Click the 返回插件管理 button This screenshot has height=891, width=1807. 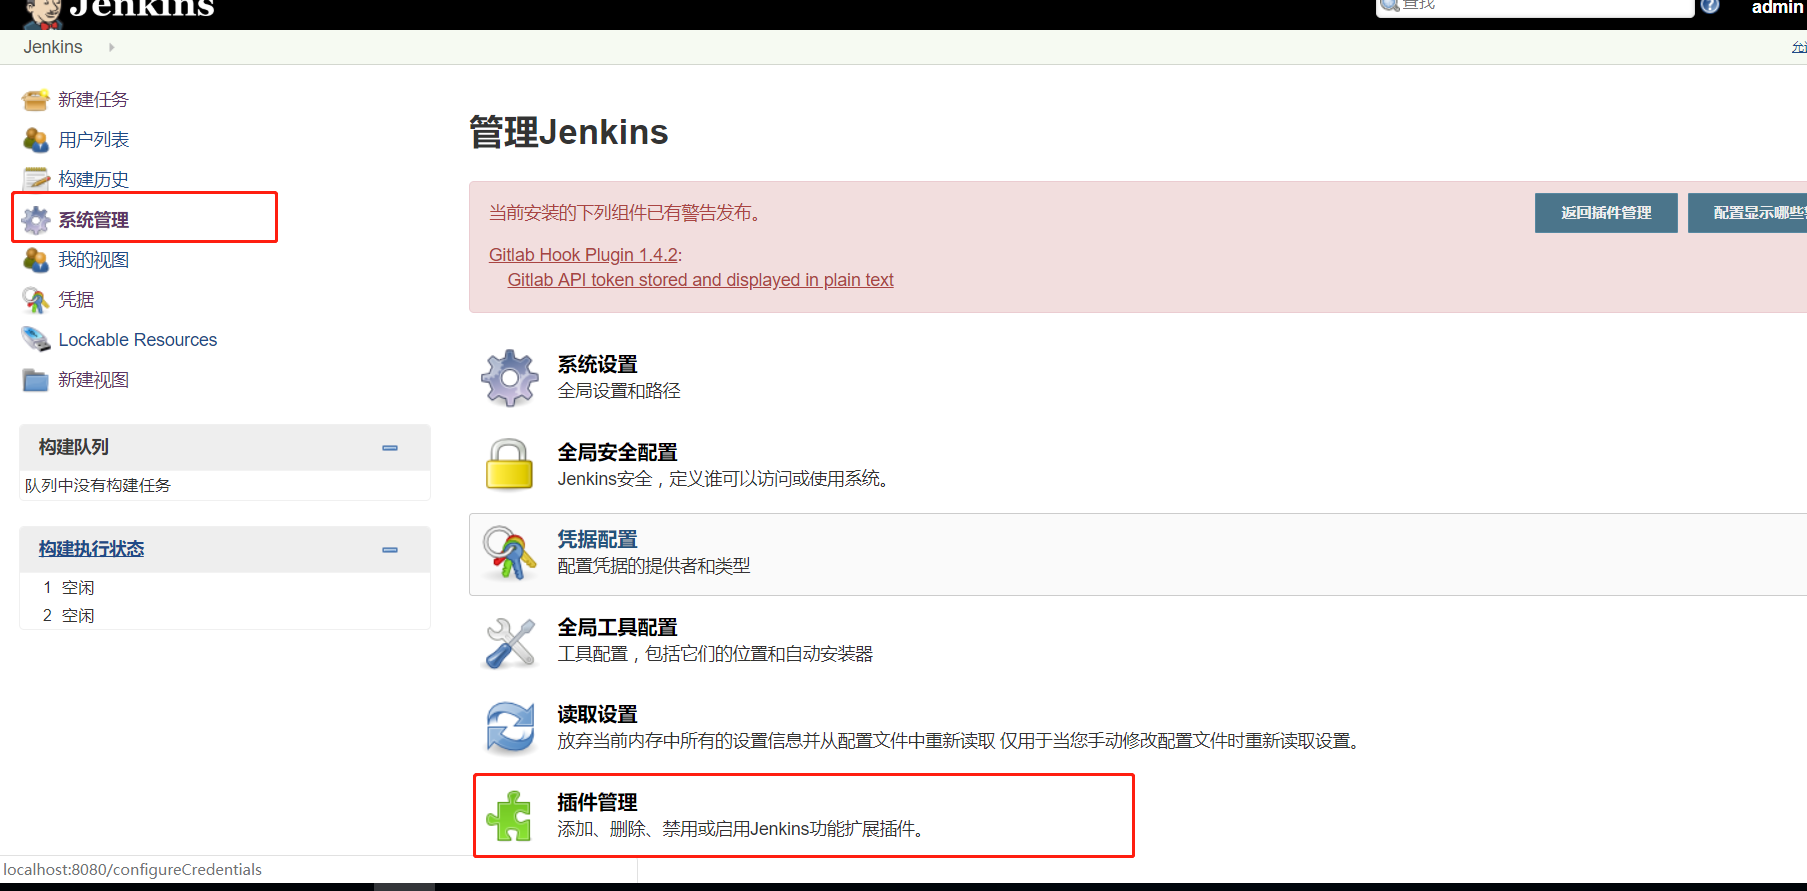point(1606,213)
